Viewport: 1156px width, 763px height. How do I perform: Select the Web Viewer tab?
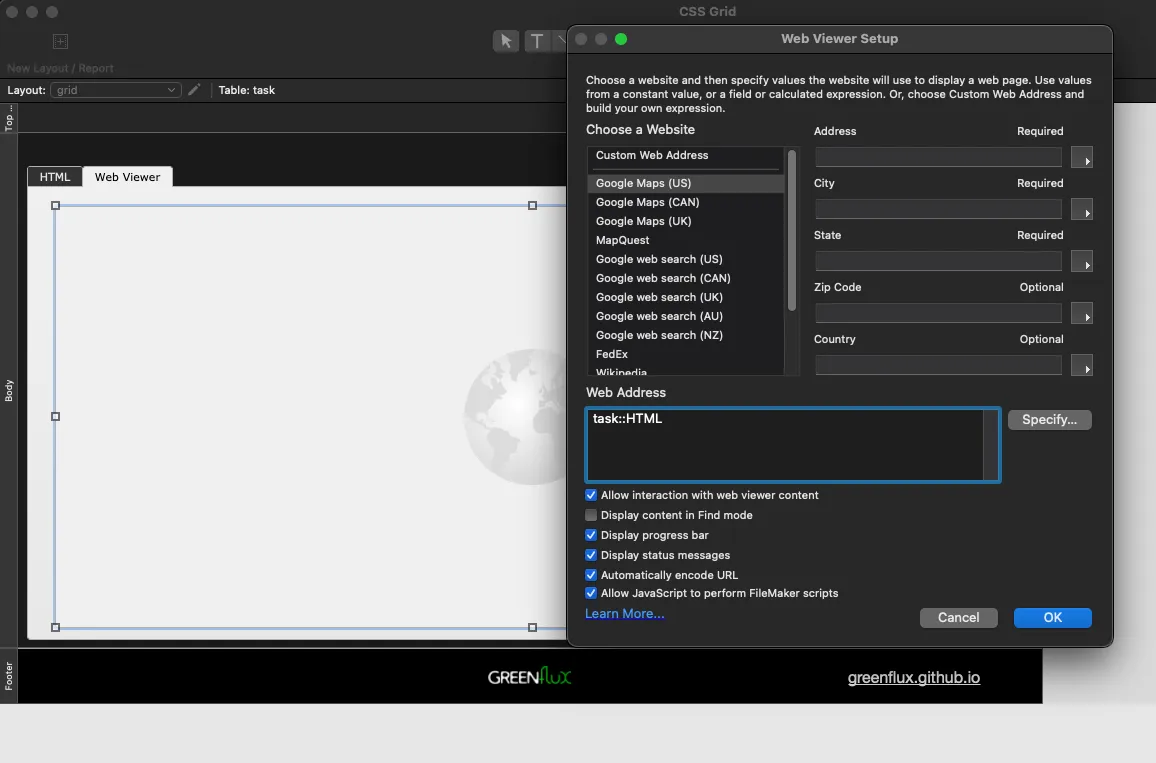point(127,177)
